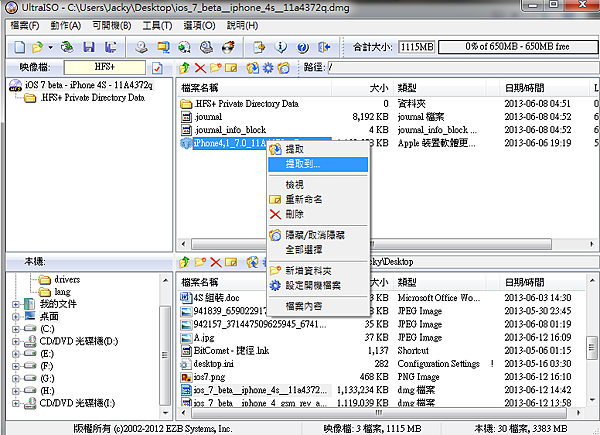The height and width of the screenshot is (435, 600).
Task: Open the 可開機(B) menu
Action: pyautogui.click(x=112, y=26)
